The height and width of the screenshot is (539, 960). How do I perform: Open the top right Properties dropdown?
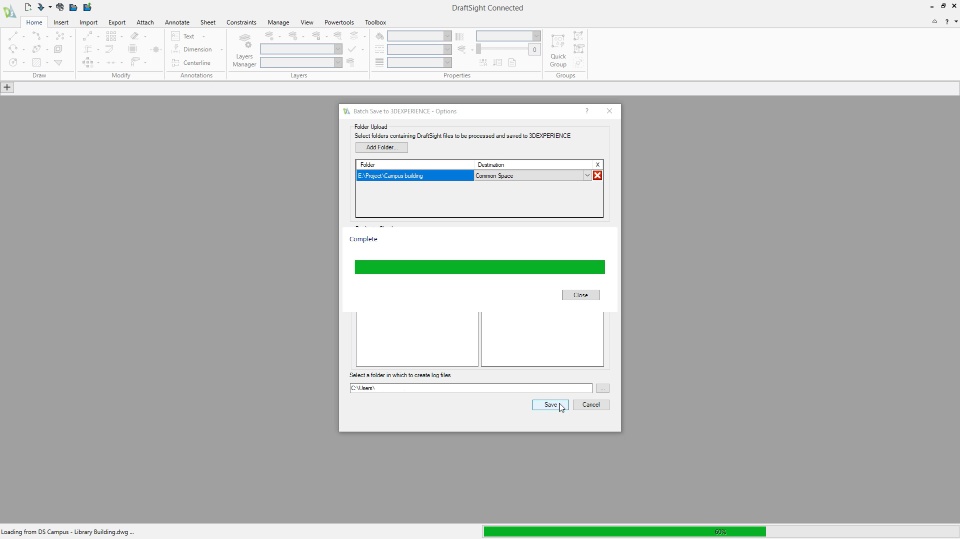point(536,36)
